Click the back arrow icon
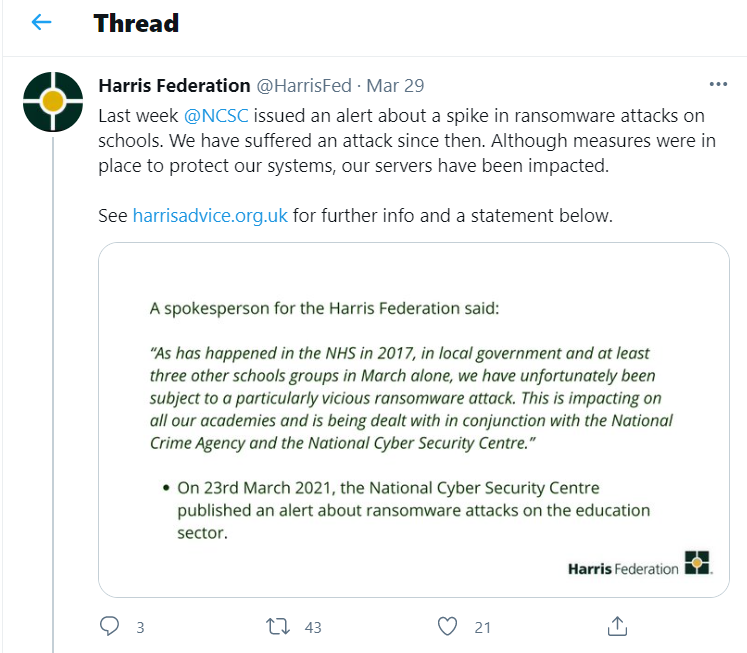 tap(41, 23)
